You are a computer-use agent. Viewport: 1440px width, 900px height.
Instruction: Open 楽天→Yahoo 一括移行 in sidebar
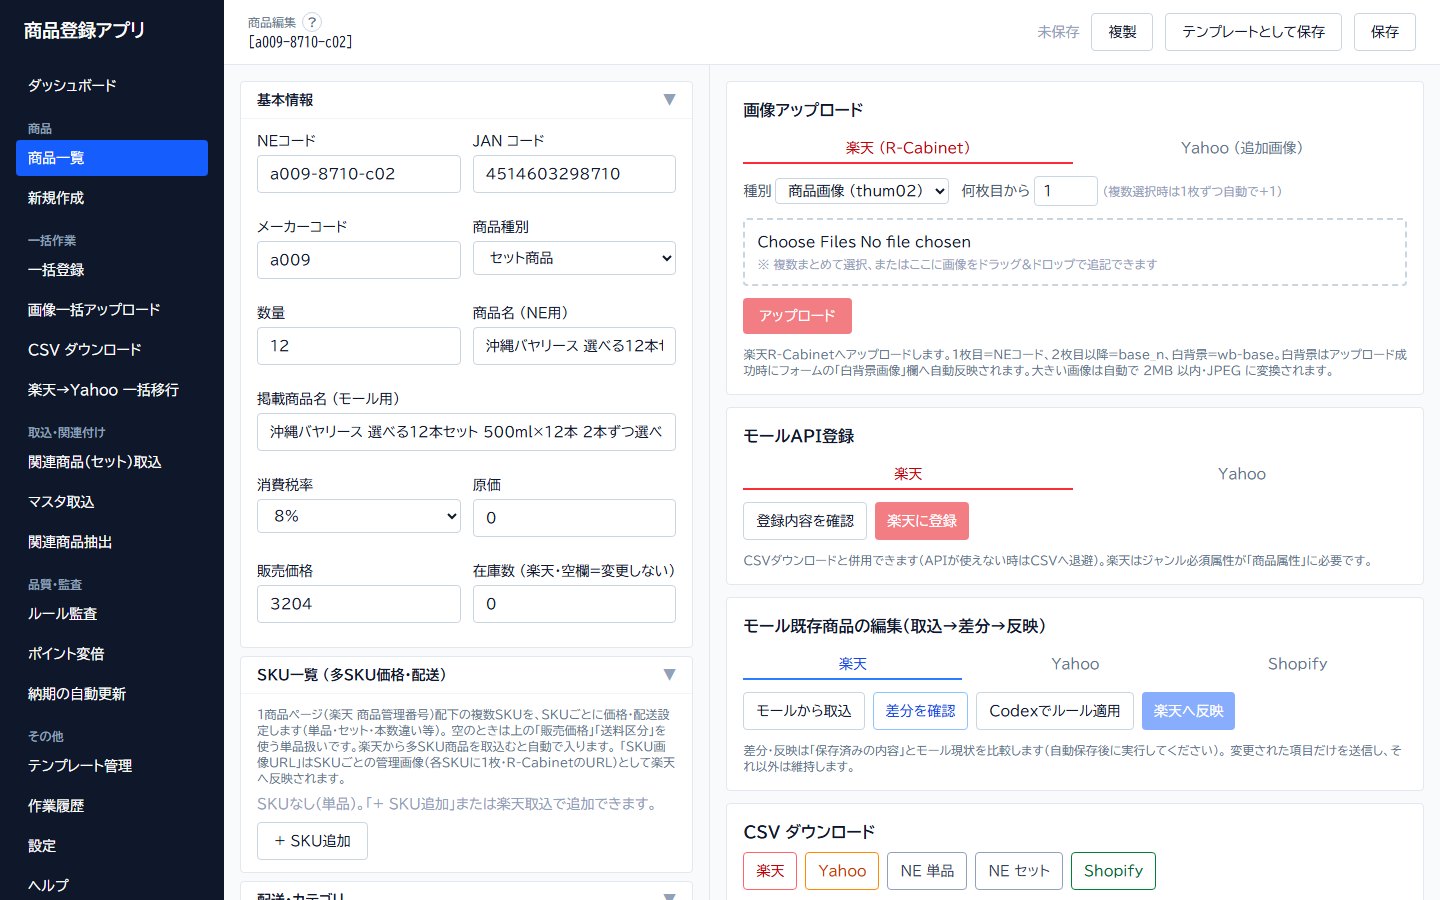click(112, 390)
